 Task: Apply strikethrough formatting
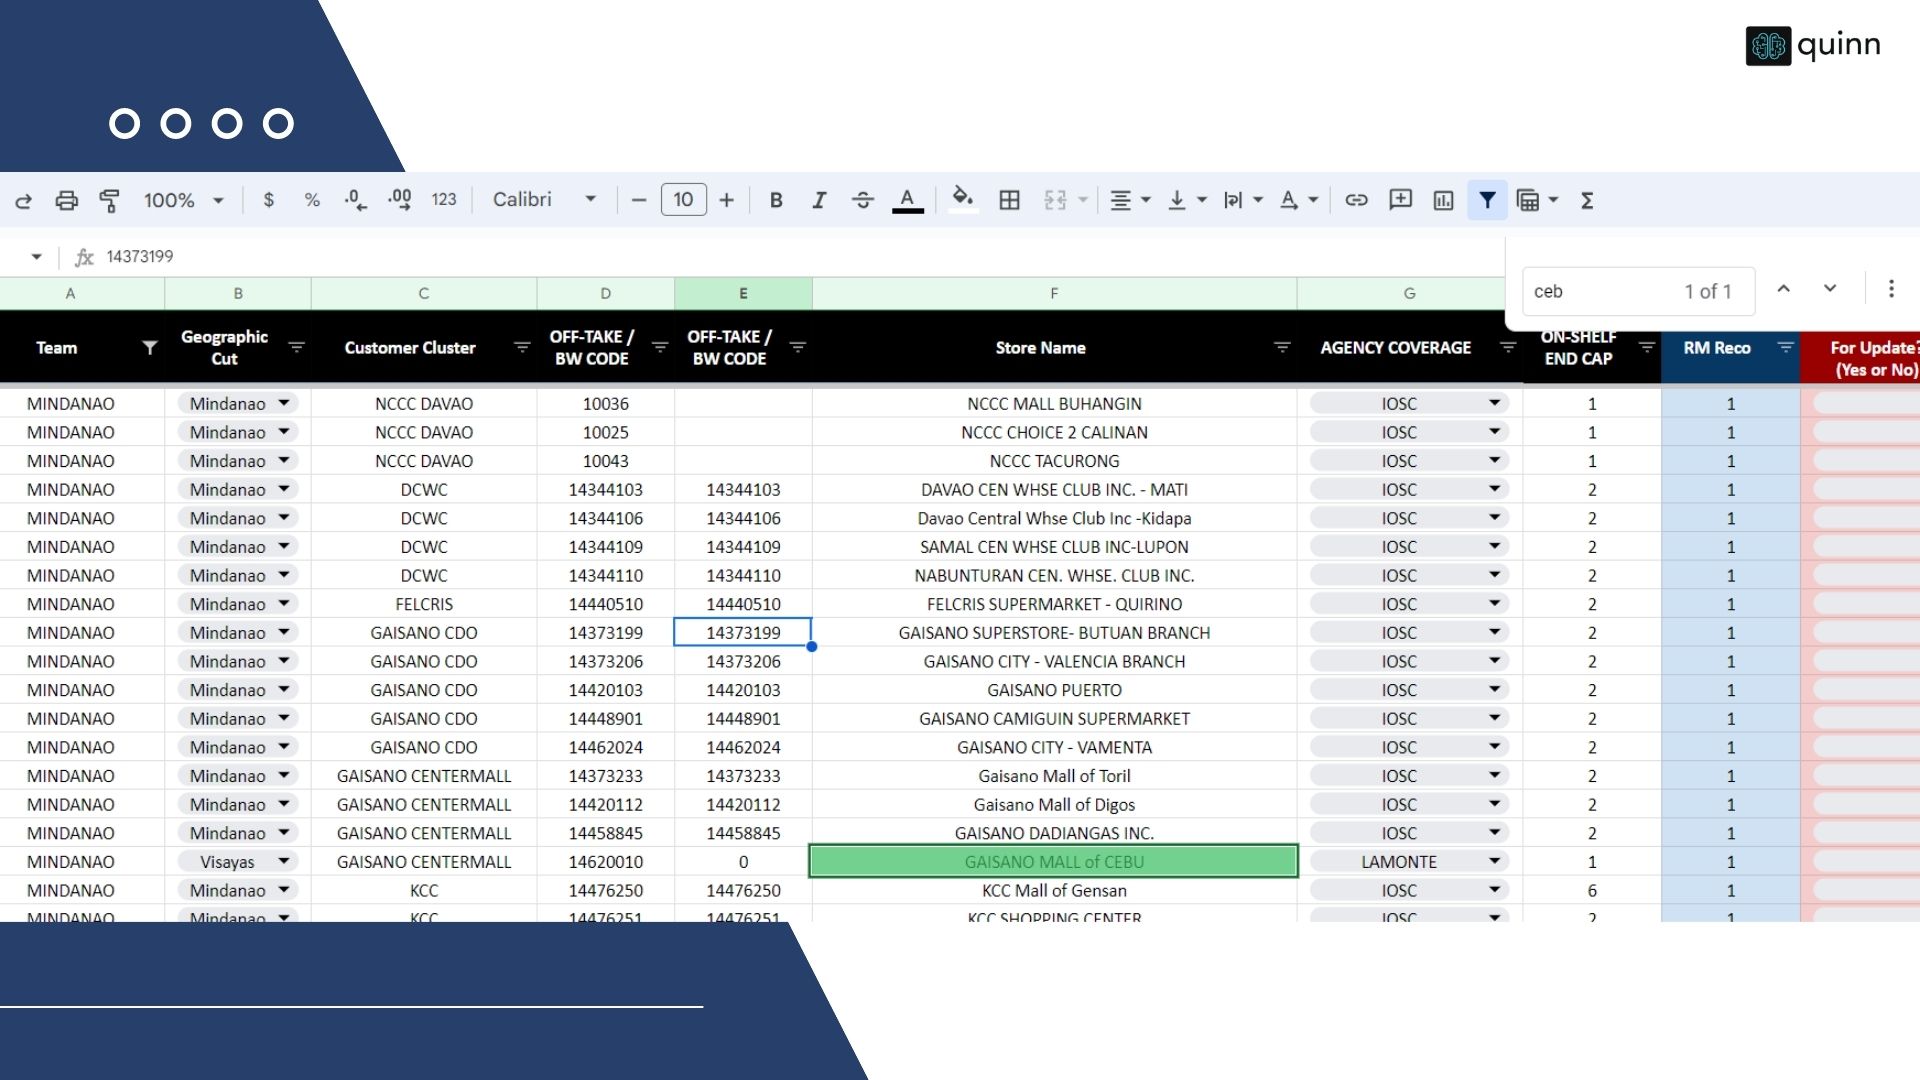(862, 200)
